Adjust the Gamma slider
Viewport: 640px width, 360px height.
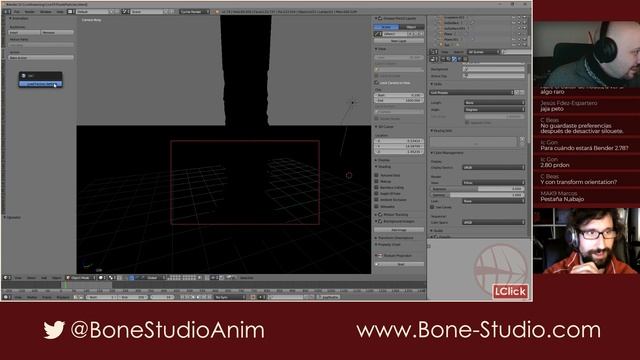click(477, 195)
